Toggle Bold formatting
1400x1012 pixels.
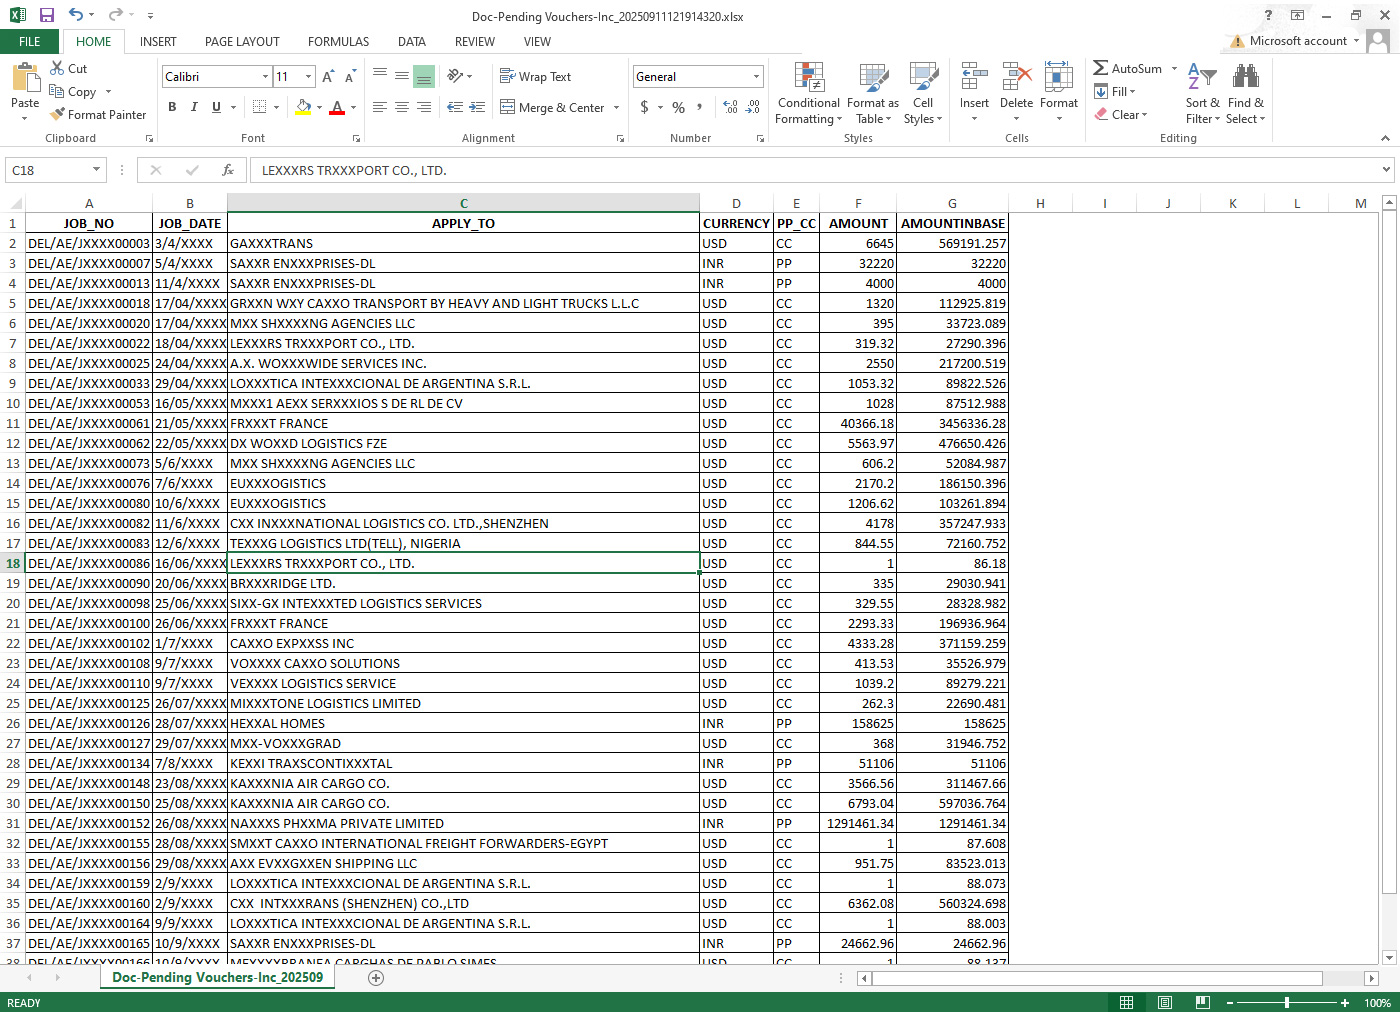[172, 107]
